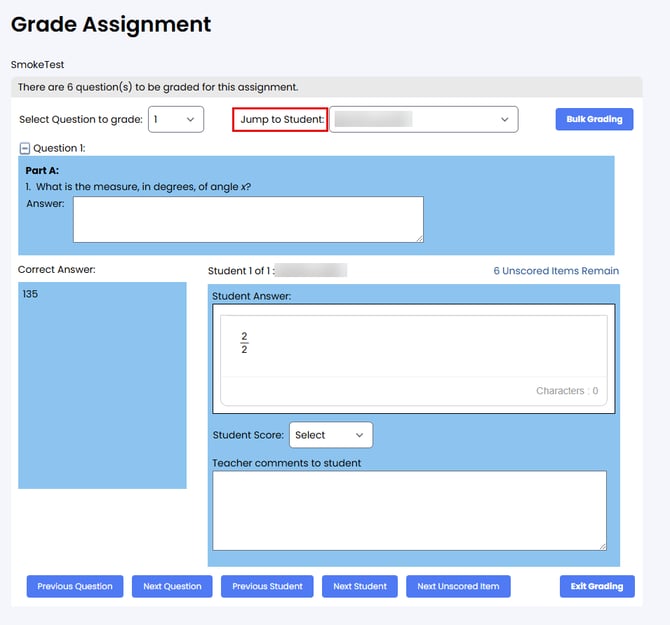Click the highlighted Jump to Student label

tap(281, 119)
